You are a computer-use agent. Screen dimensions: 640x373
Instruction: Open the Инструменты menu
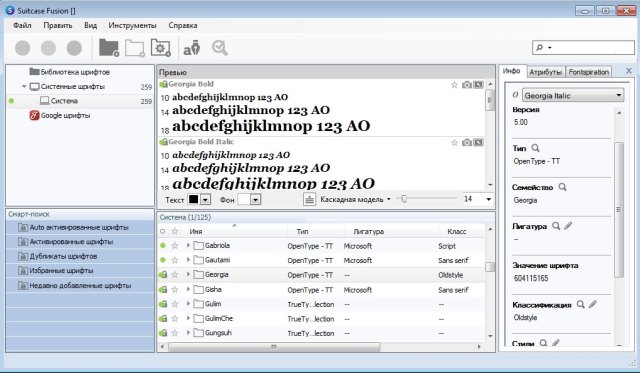coord(132,25)
